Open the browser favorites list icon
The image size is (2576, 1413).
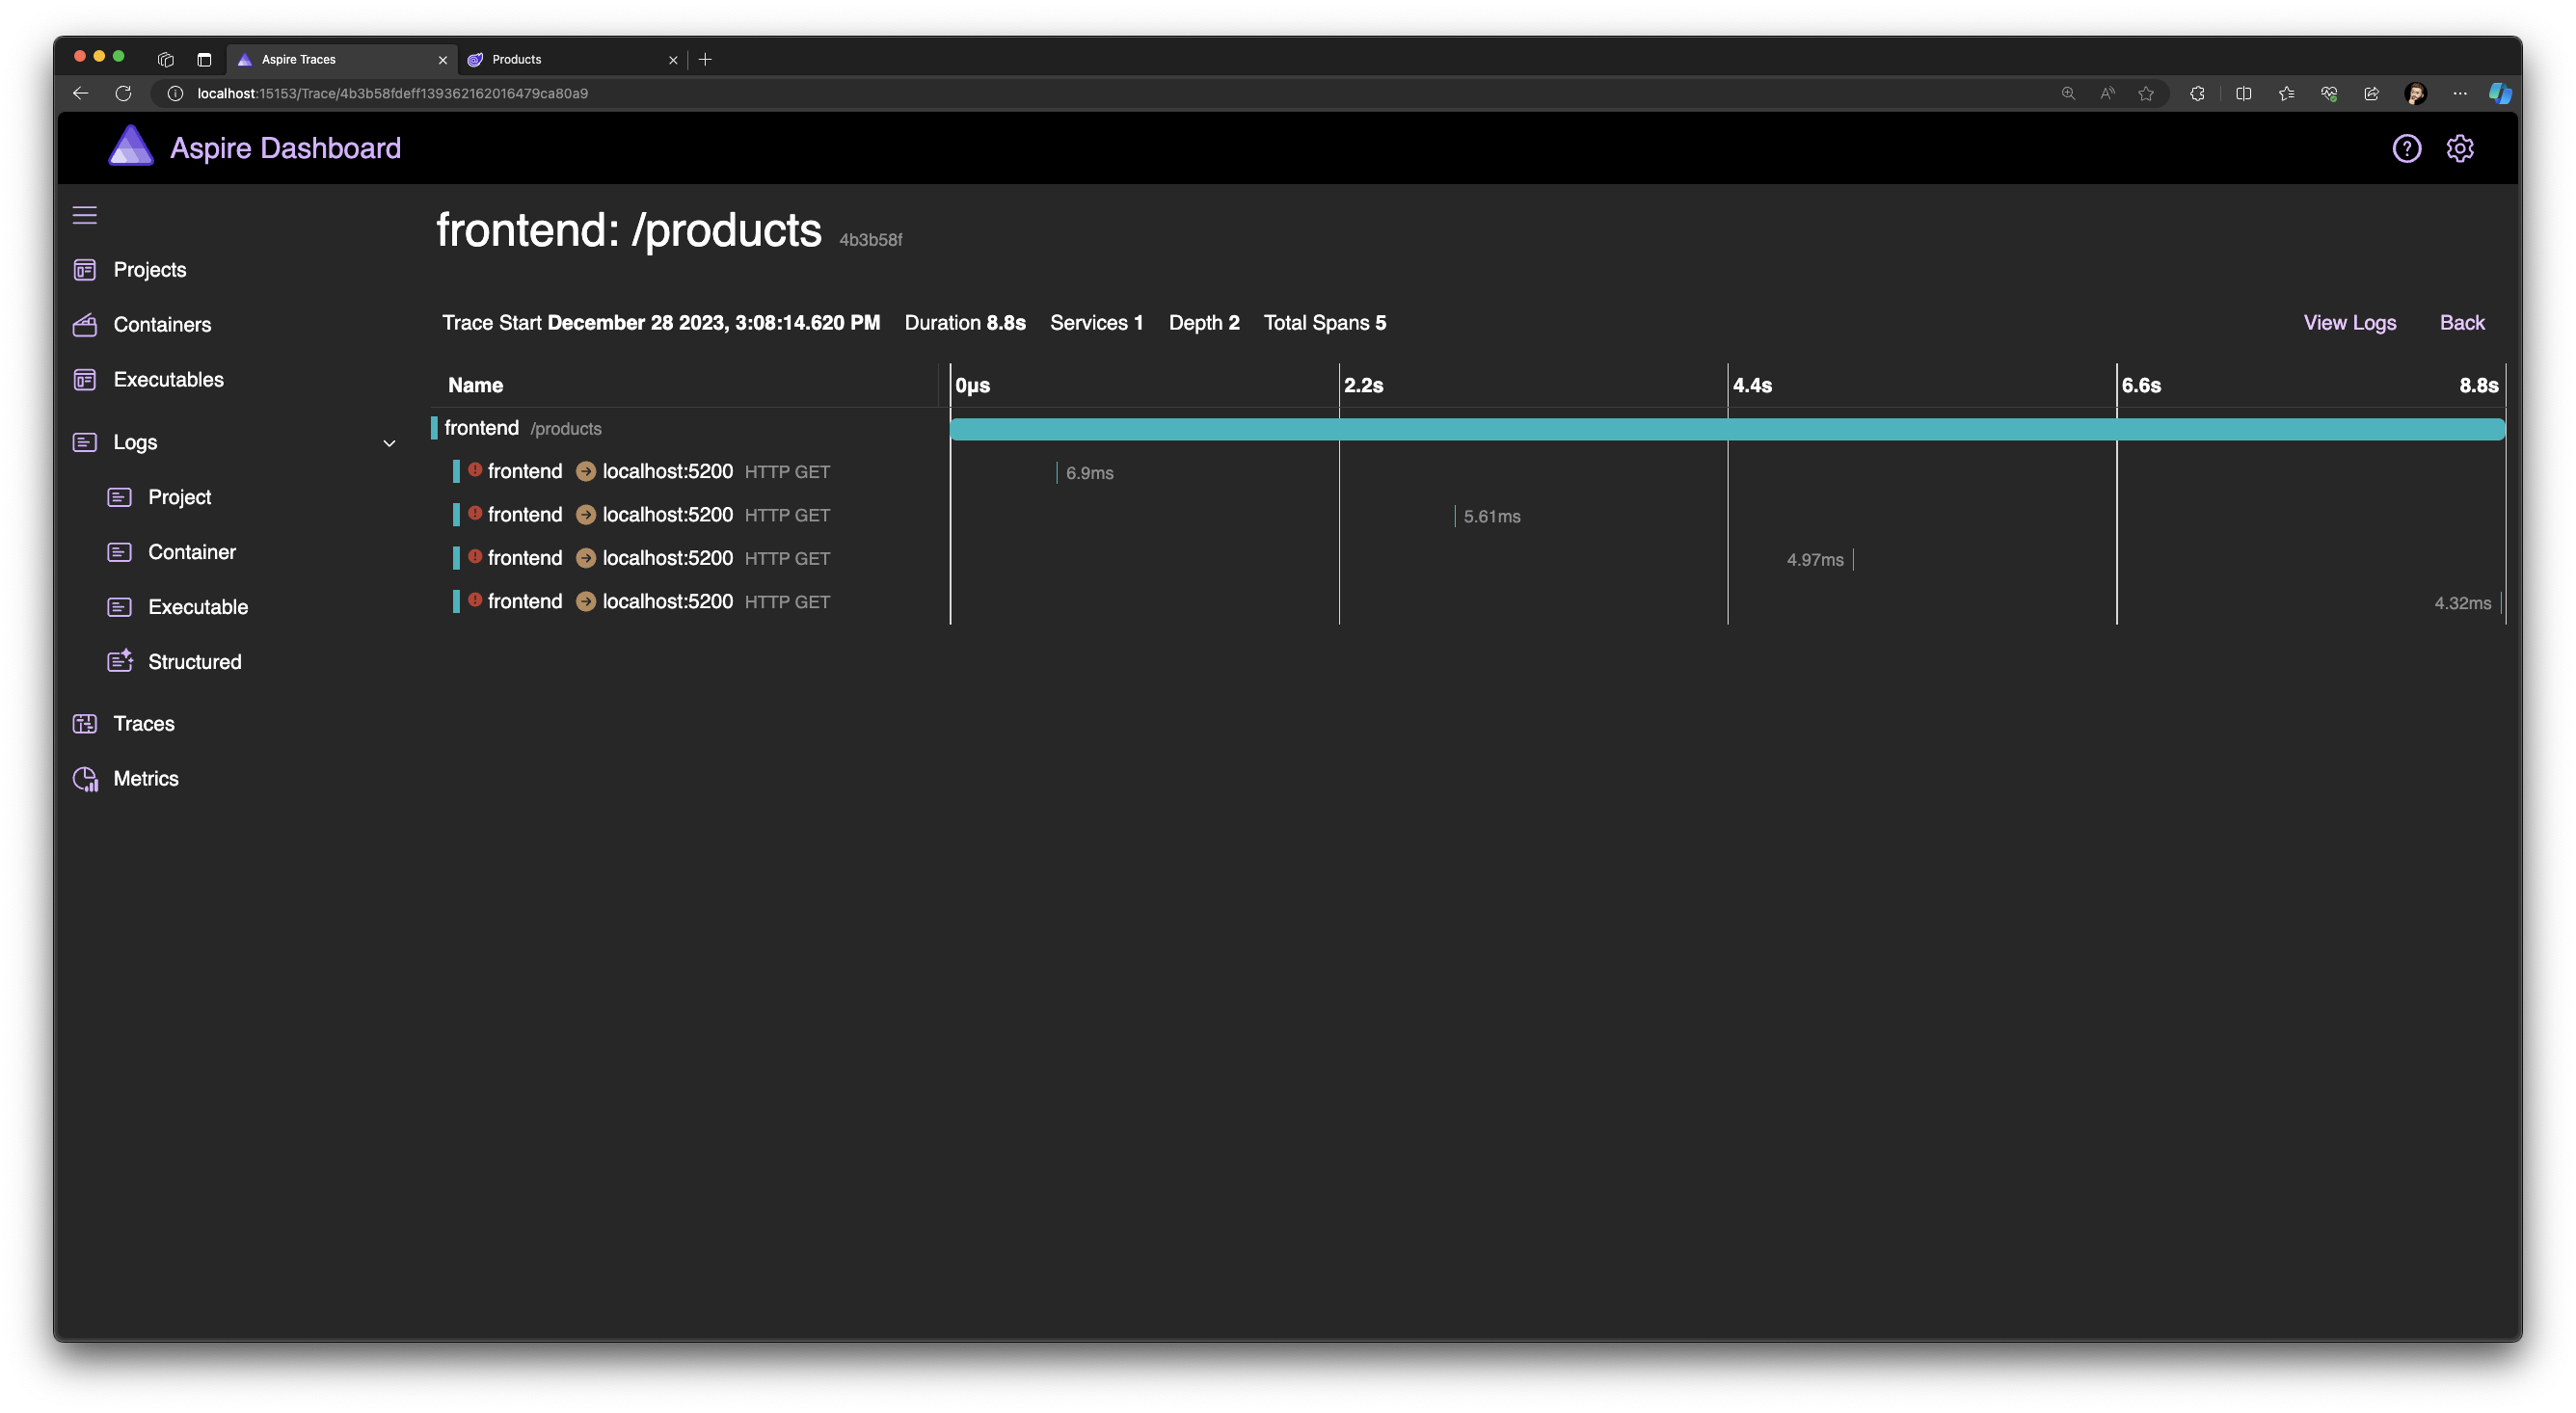(2286, 93)
